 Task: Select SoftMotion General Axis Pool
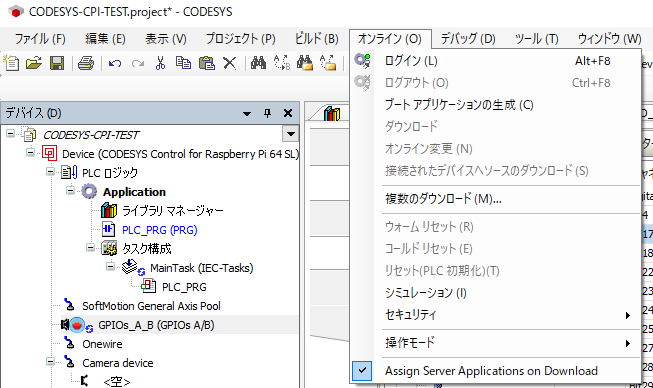click(x=151, y=306)
